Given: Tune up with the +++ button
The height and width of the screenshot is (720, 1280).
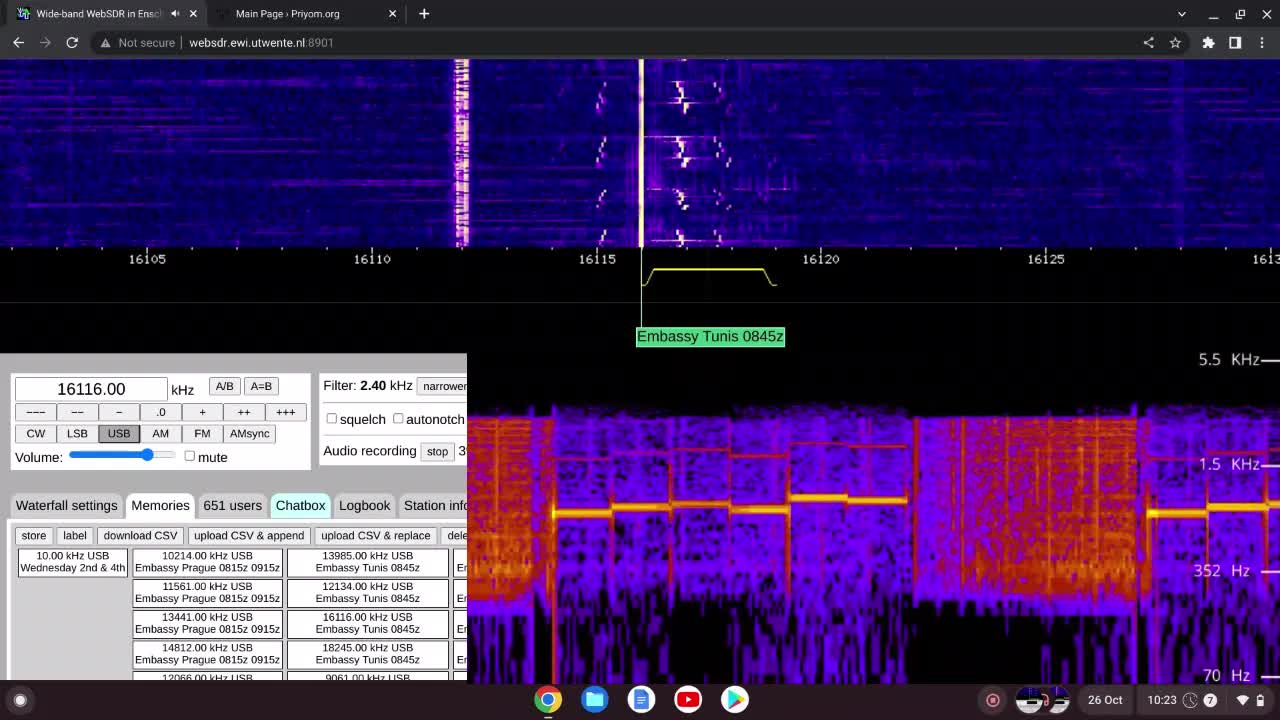Looking at the screenshot, I should click(286, 412).
